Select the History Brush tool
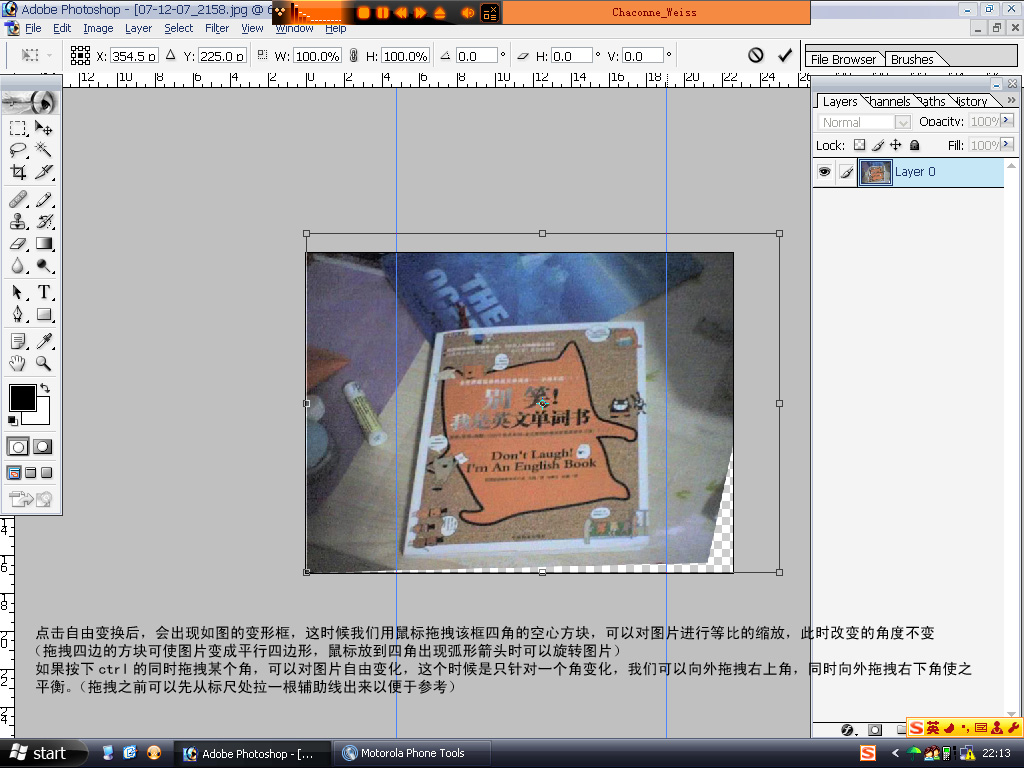This screenshot has width=1024, height=768. pos(44,221)
